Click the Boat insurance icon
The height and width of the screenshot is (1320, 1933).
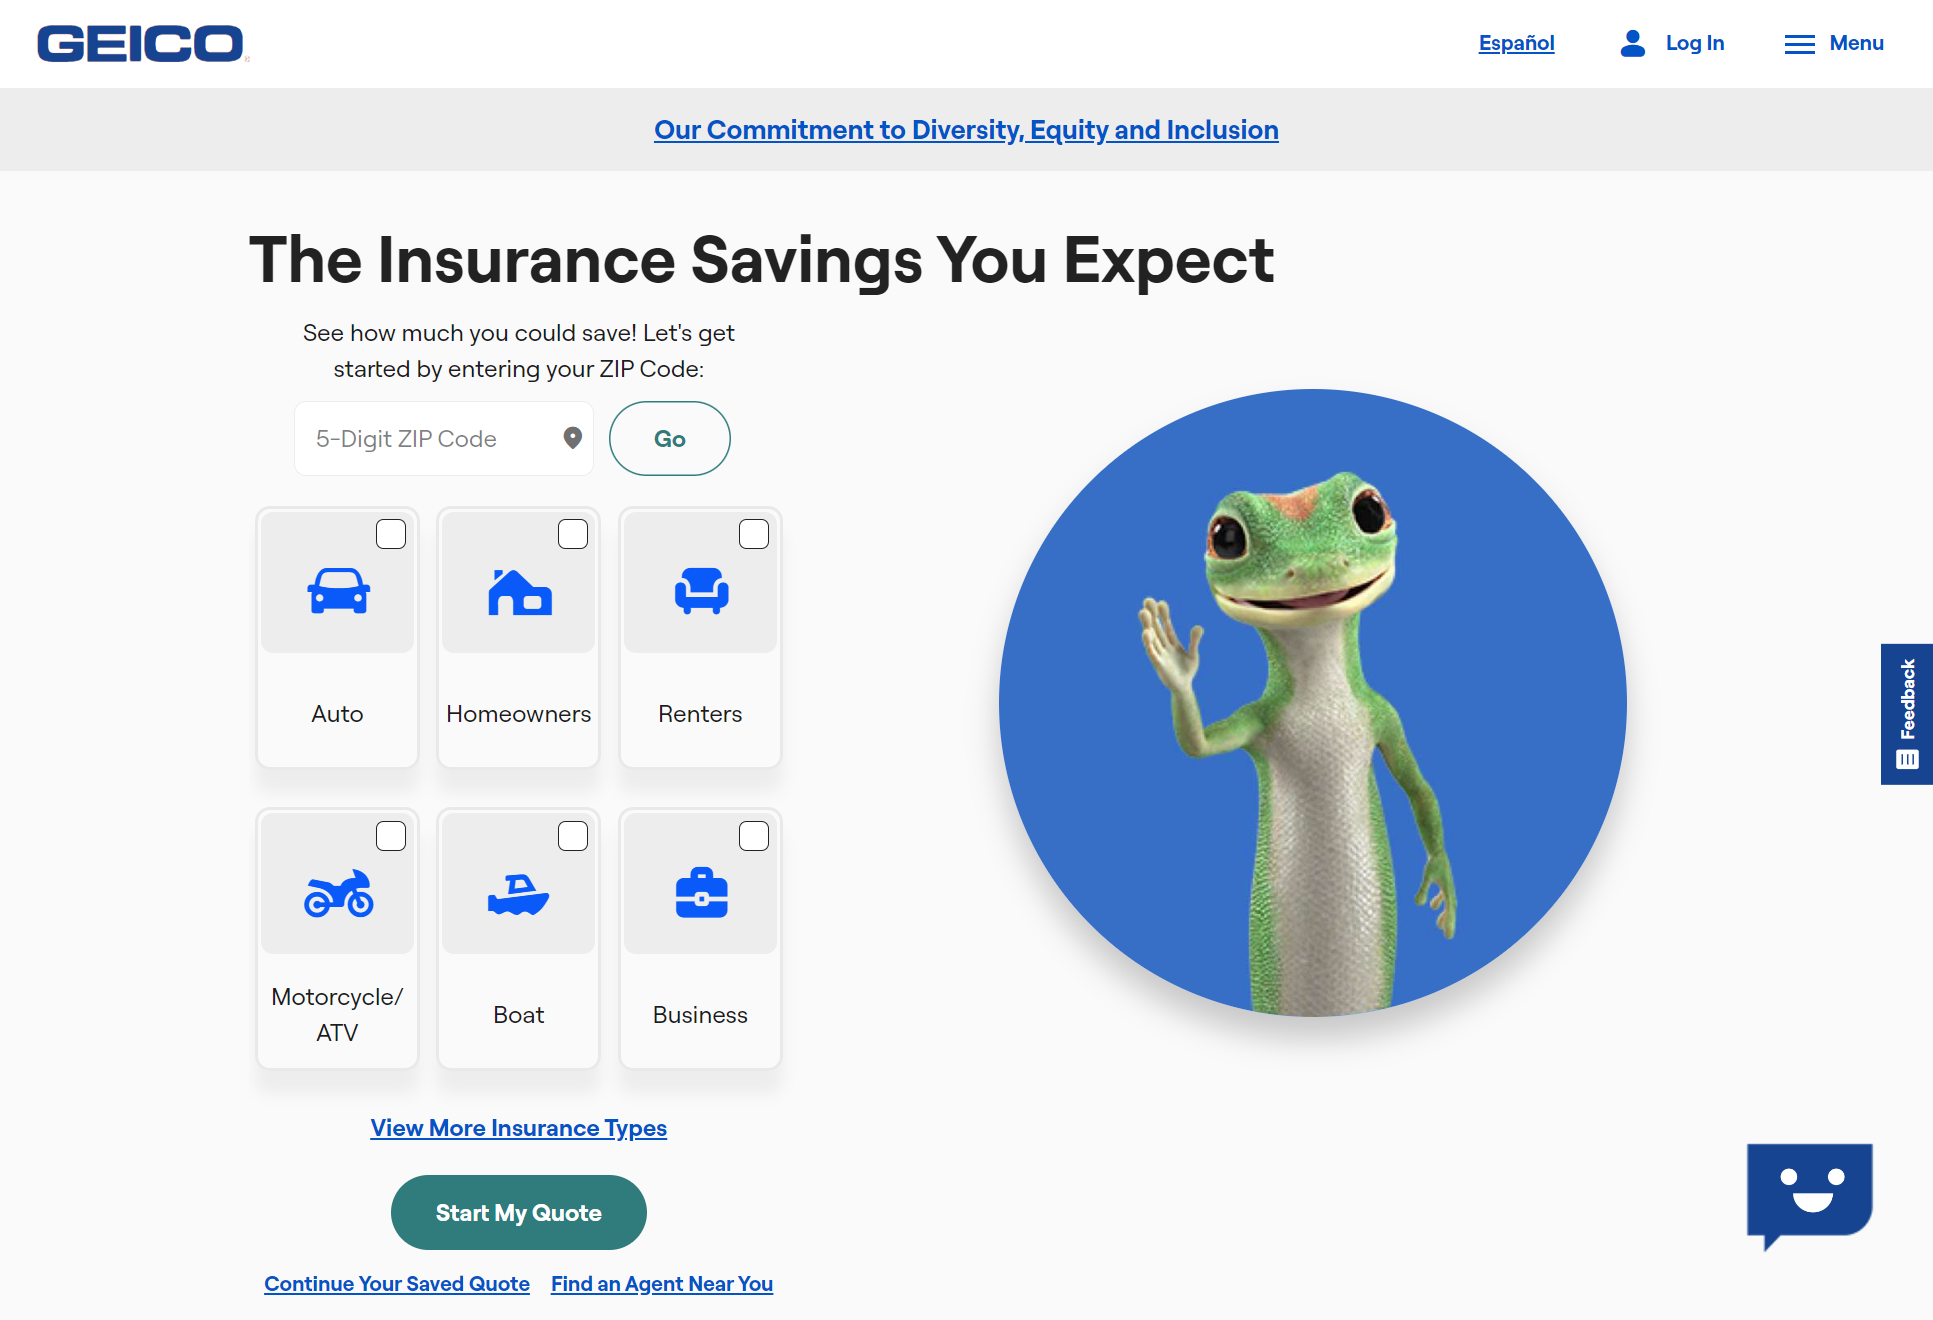519,888
